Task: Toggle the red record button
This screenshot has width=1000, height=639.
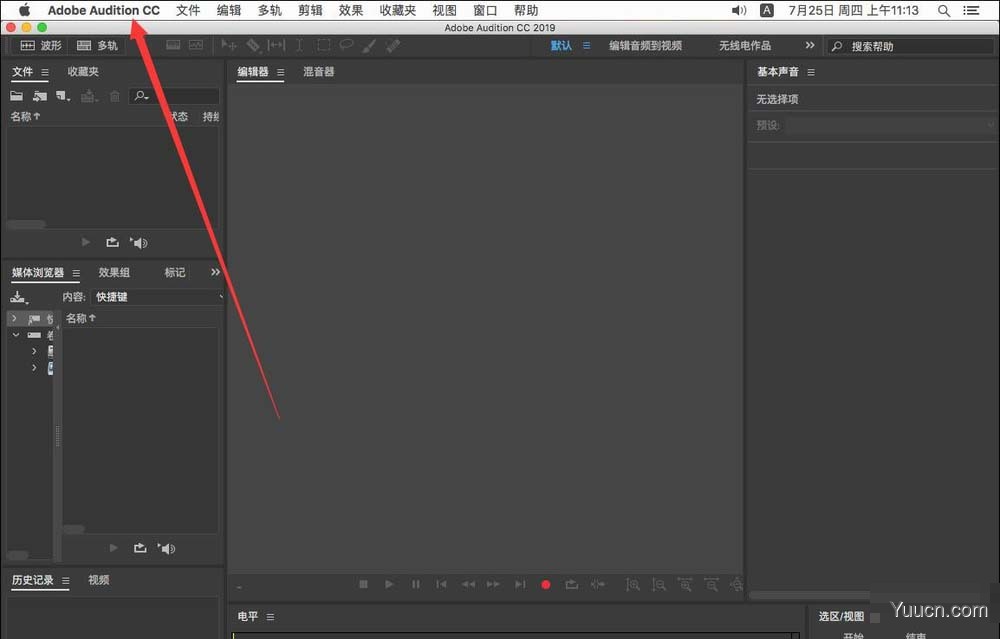Action: click(545, 585)
